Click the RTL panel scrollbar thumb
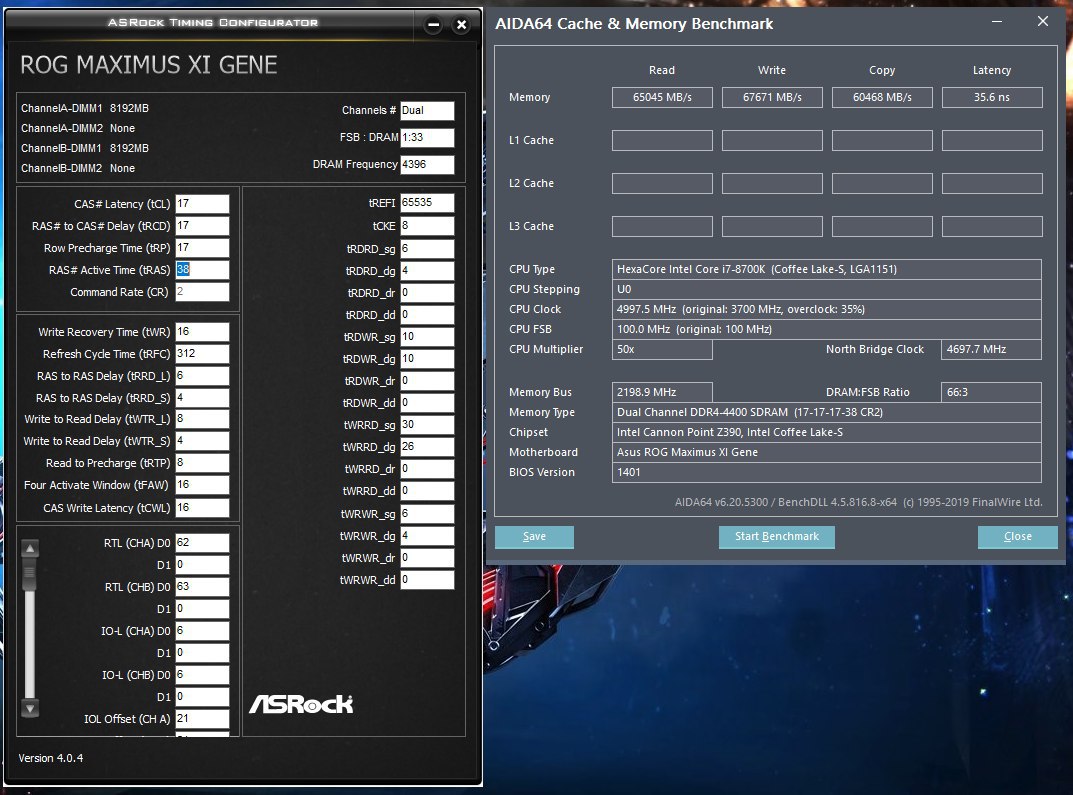Viewport: 1073px width, 795px height. pyautogui.click(x=30, y=575)
